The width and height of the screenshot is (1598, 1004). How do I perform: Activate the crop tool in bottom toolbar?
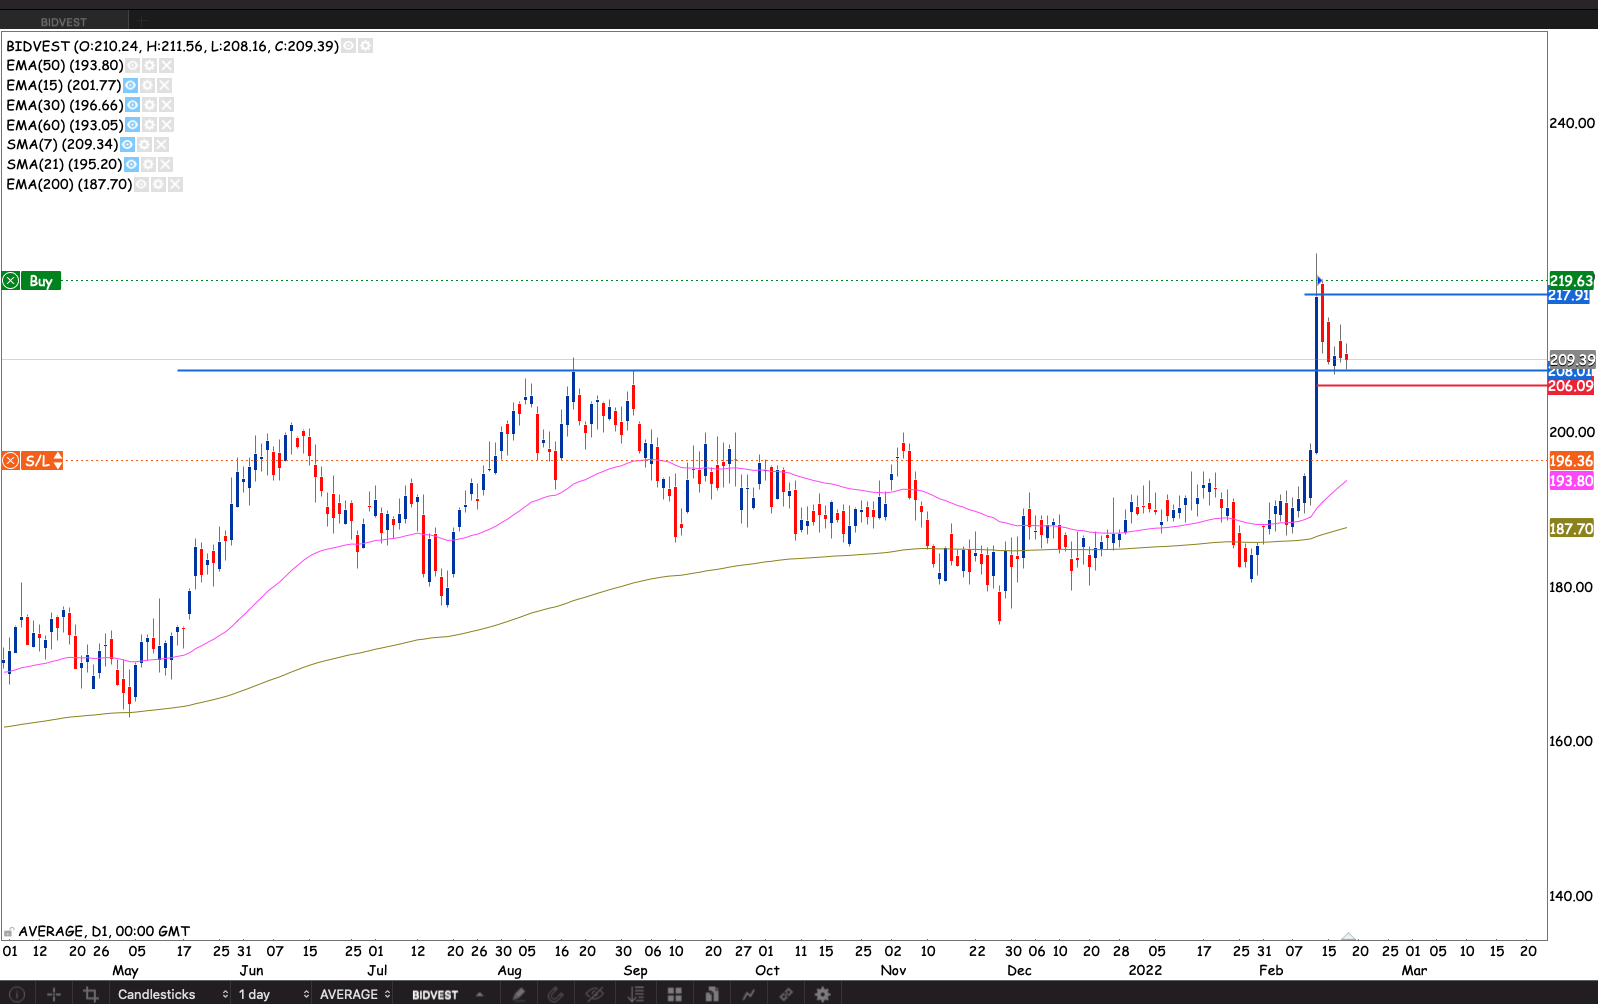pos(91,994)
